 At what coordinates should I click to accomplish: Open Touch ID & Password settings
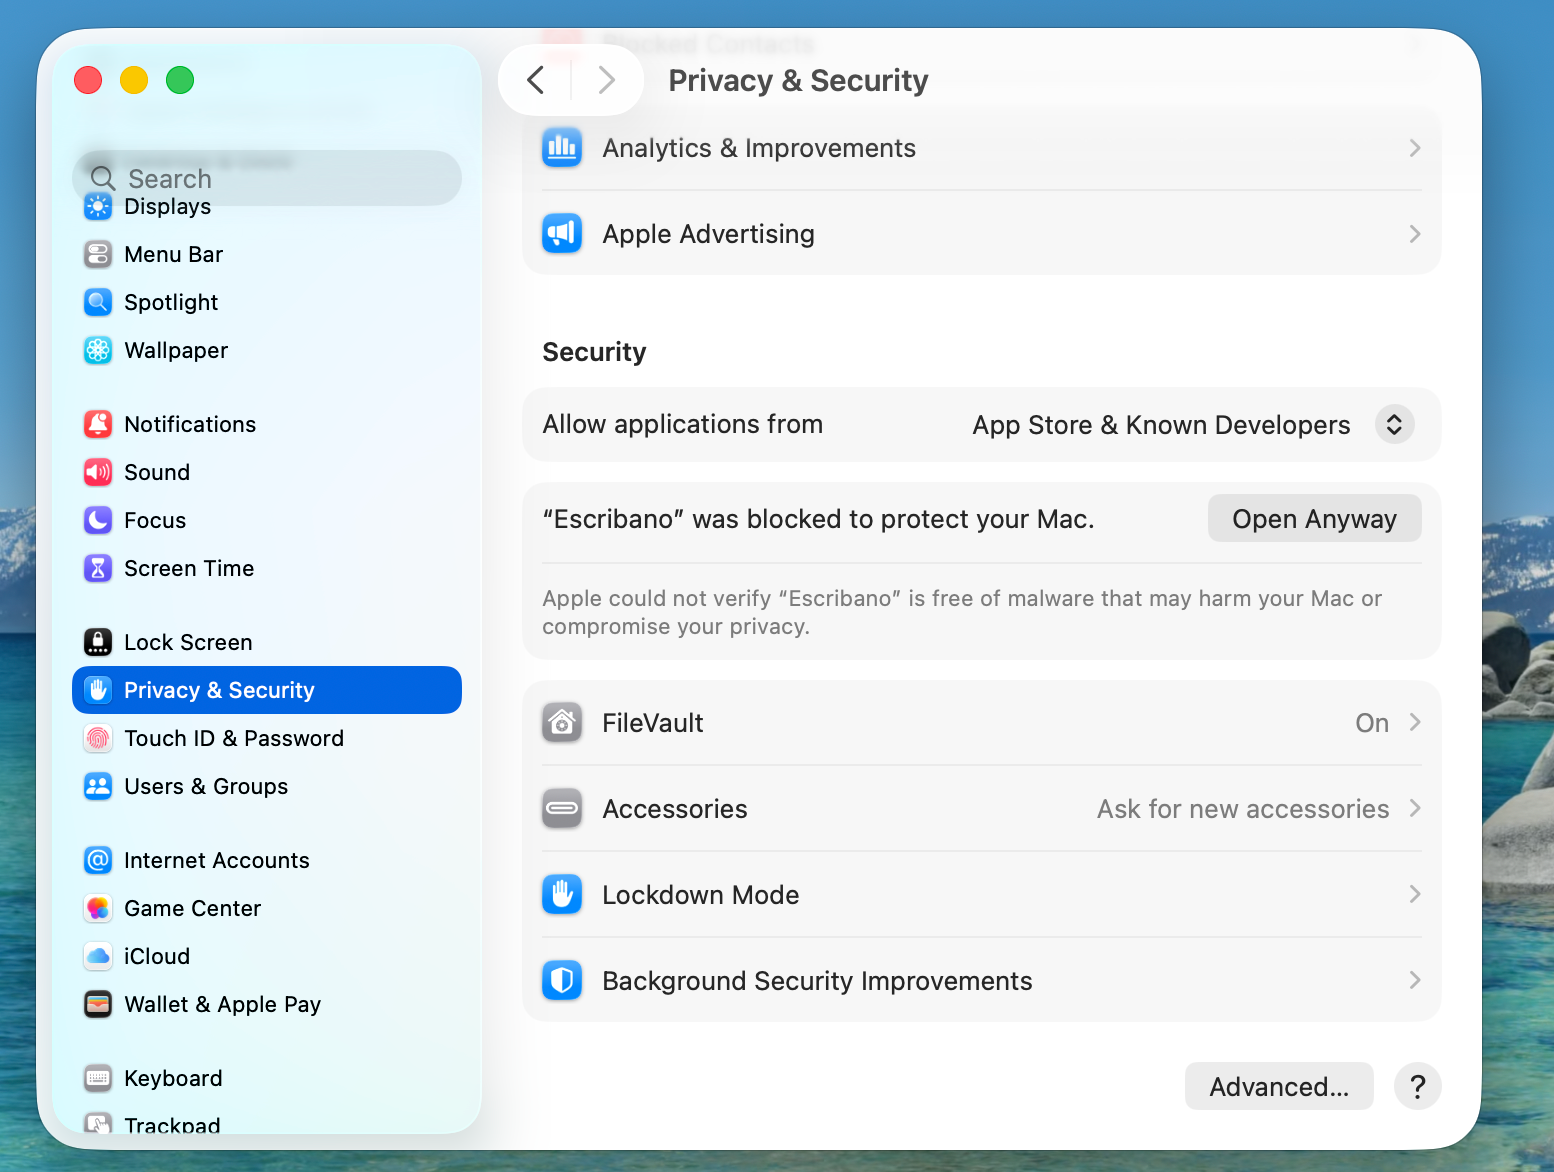click(x=234, y=738)
